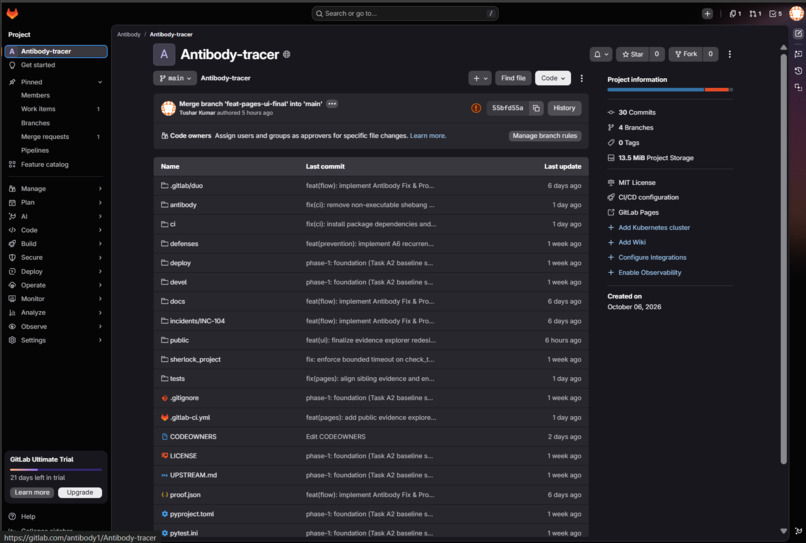
Task: Open the create new plus icon
Action: click(x=707, y=14)
